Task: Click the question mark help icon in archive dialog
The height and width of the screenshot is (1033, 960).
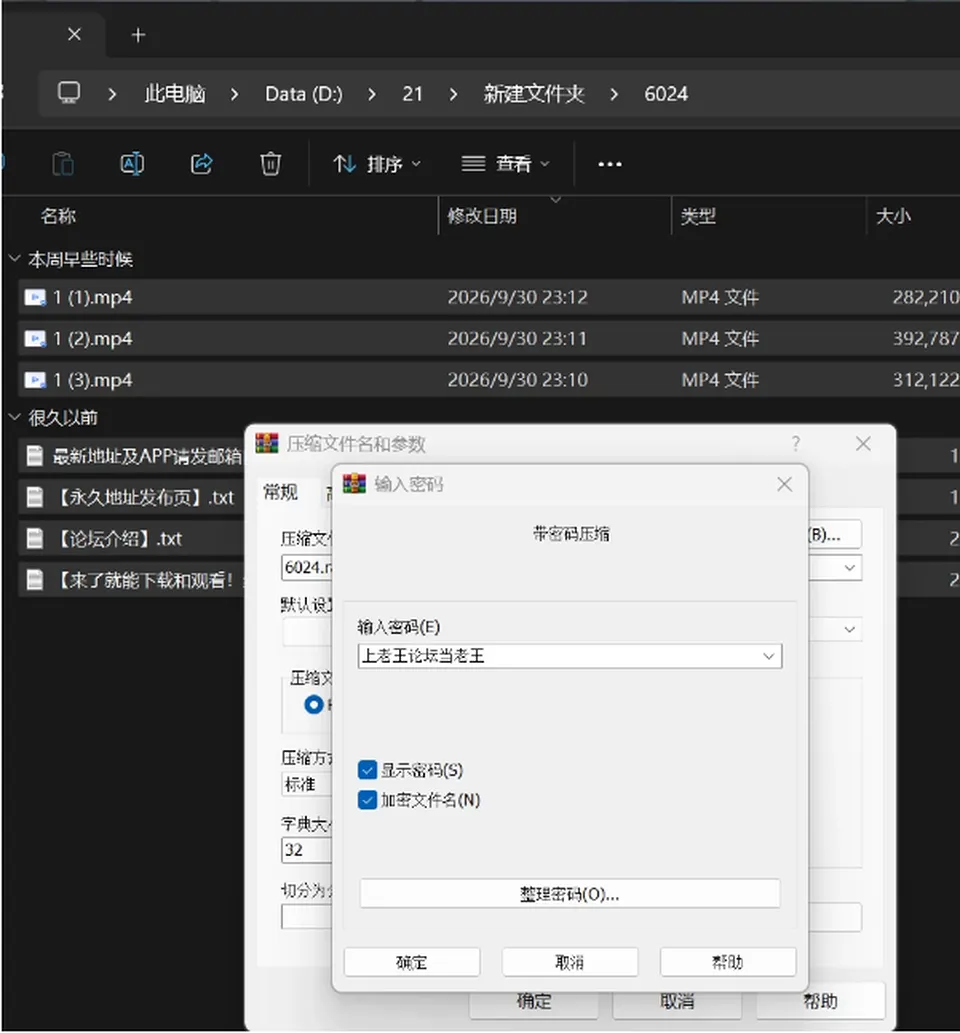Action: pyautogui.click(x=796, y=443)
